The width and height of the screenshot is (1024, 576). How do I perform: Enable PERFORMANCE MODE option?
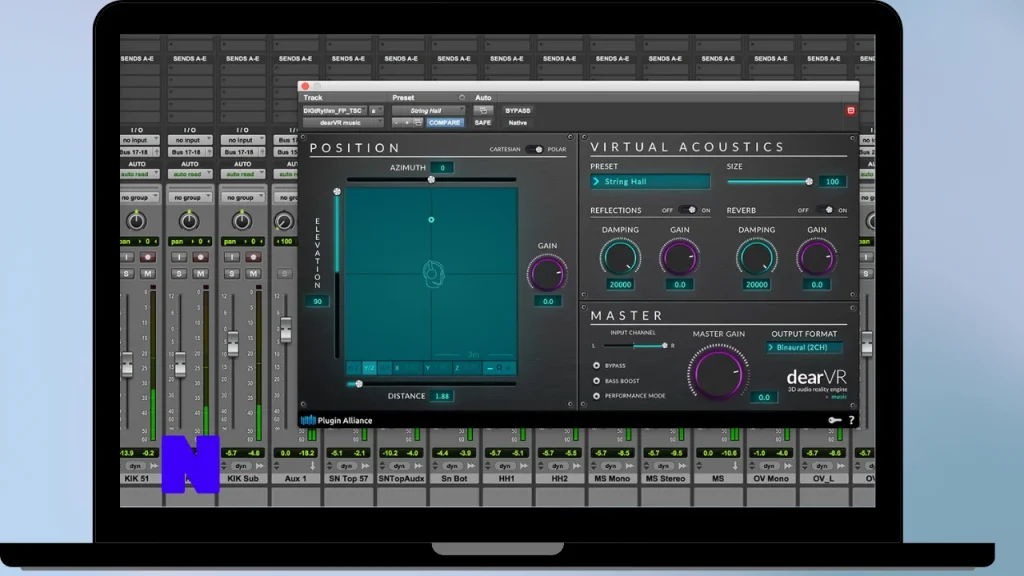596,396
